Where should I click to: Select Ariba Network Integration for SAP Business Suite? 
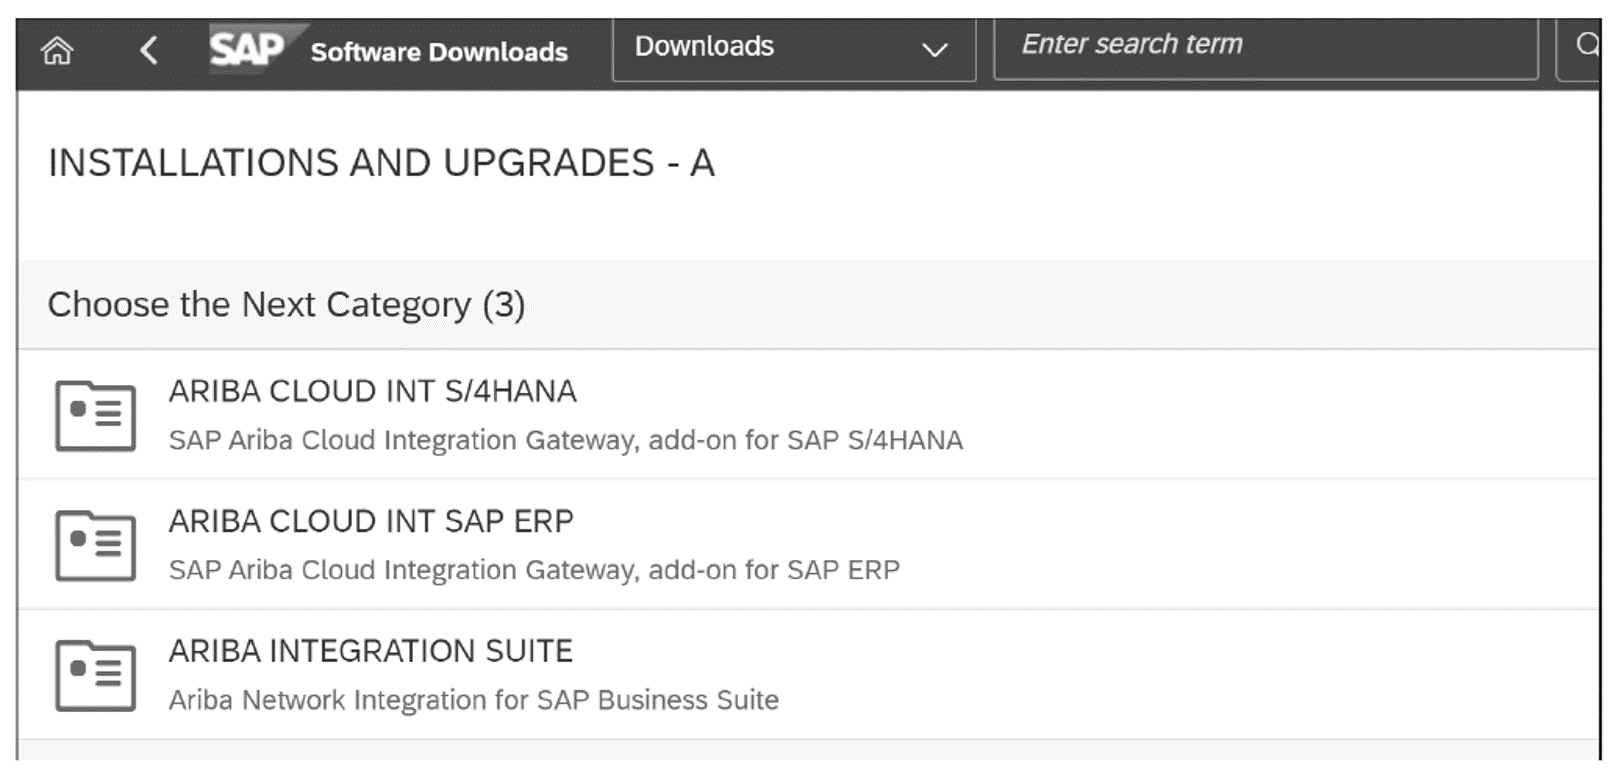pyautogui.click(x=473, y=700)
